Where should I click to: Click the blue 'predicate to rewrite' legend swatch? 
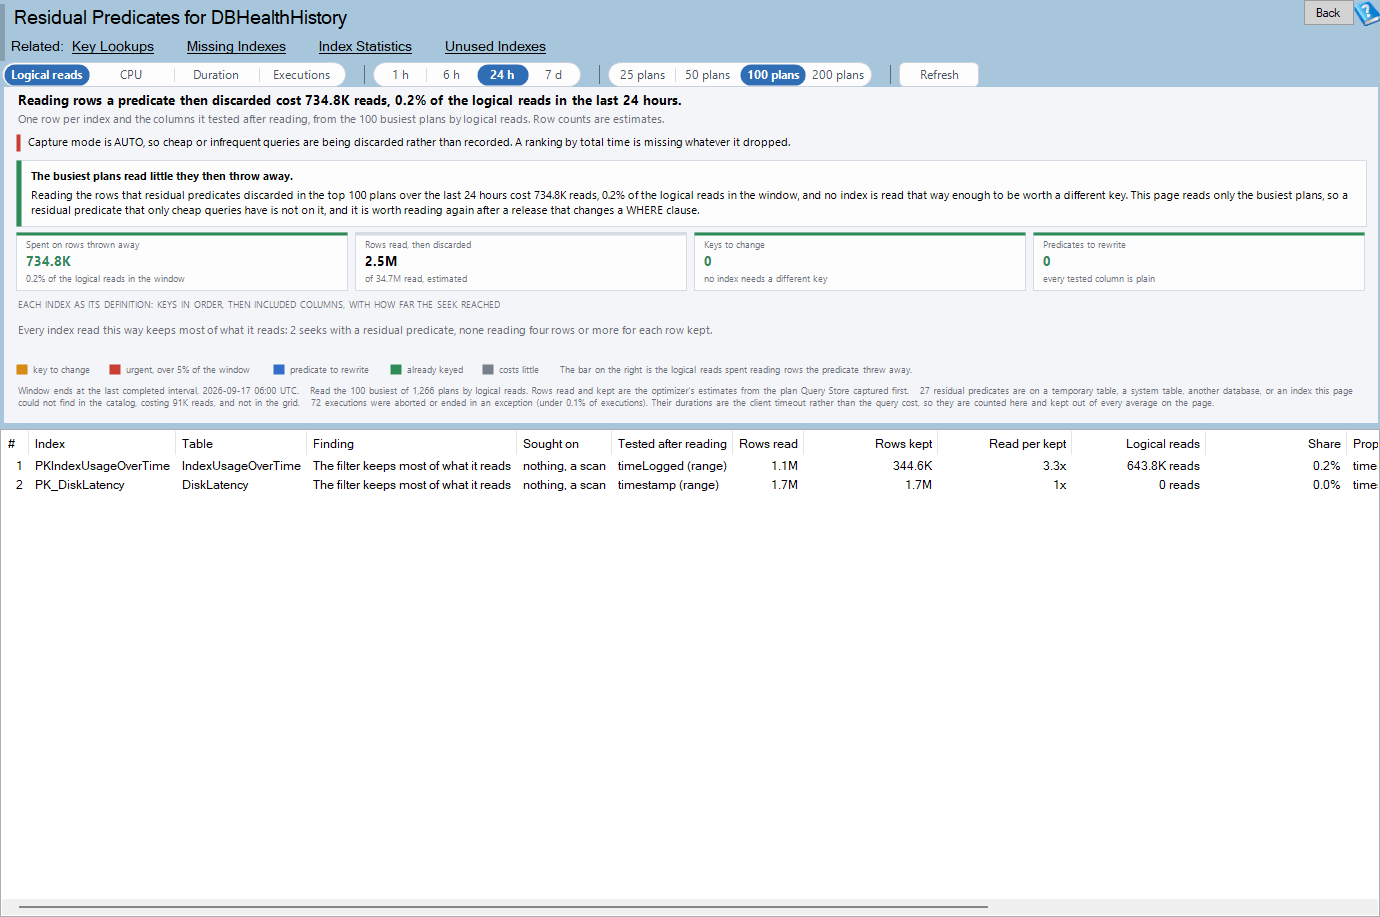[x=279, y=369]
